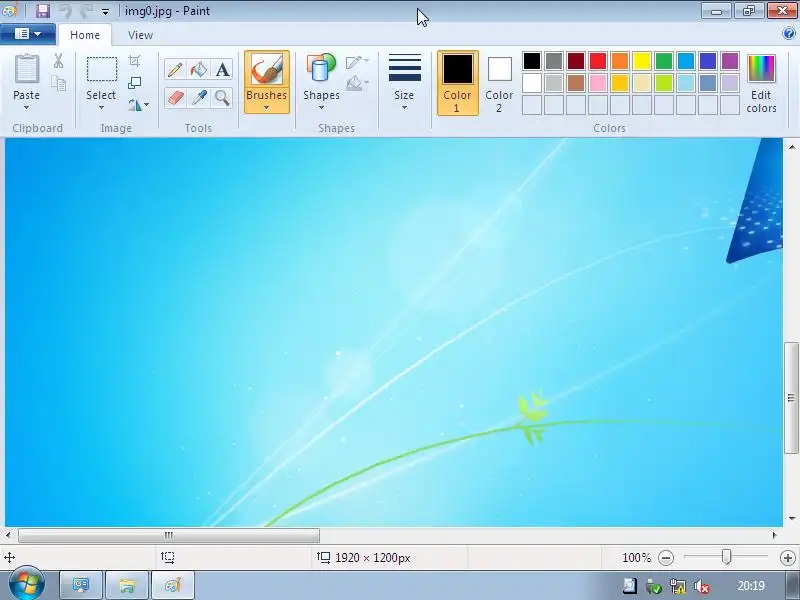This screenshot has height=600, width=800.
Task: Select the Fill with color bucket tool
Action: tap(198, 69)
